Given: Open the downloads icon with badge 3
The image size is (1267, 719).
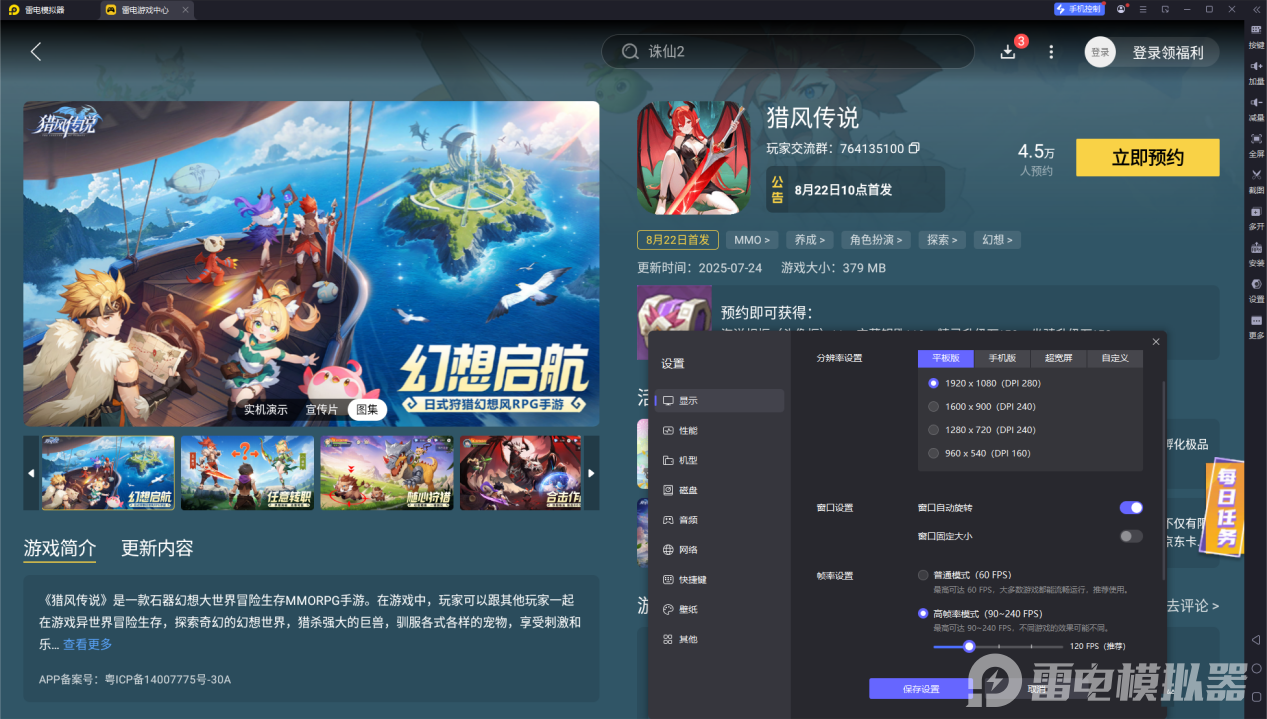Looking at the screenshot, I should click(1008, 51).
